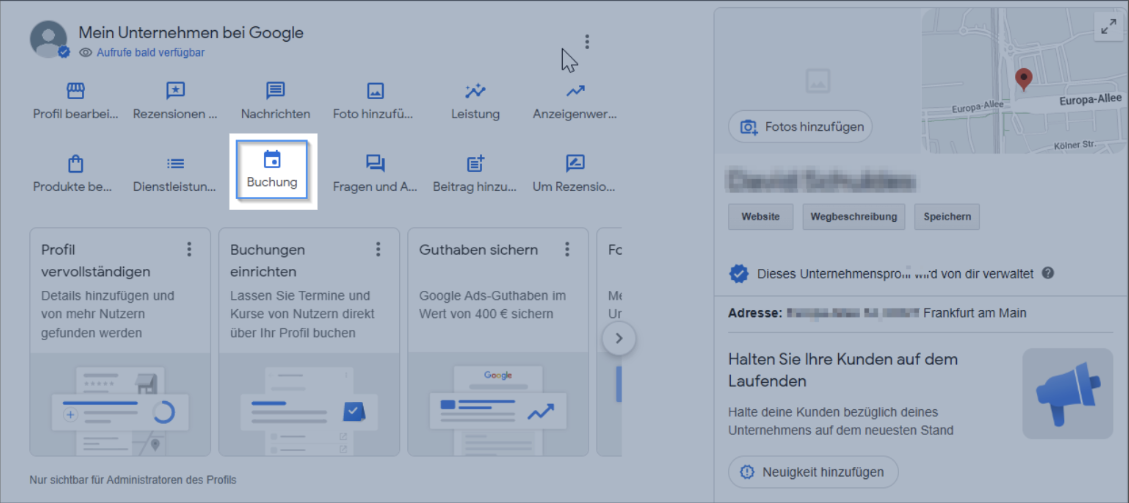Open Um Rezensionen bitten icon

pos(575,163)
